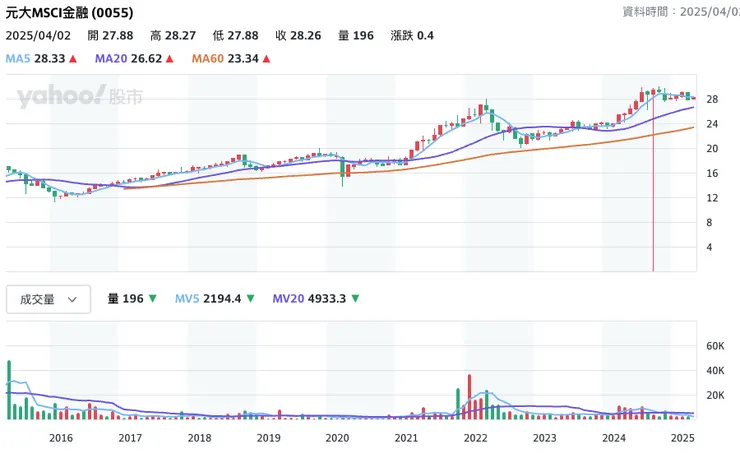
Task: Click the green down arrow beside MV20
Action: pos(355,298)
